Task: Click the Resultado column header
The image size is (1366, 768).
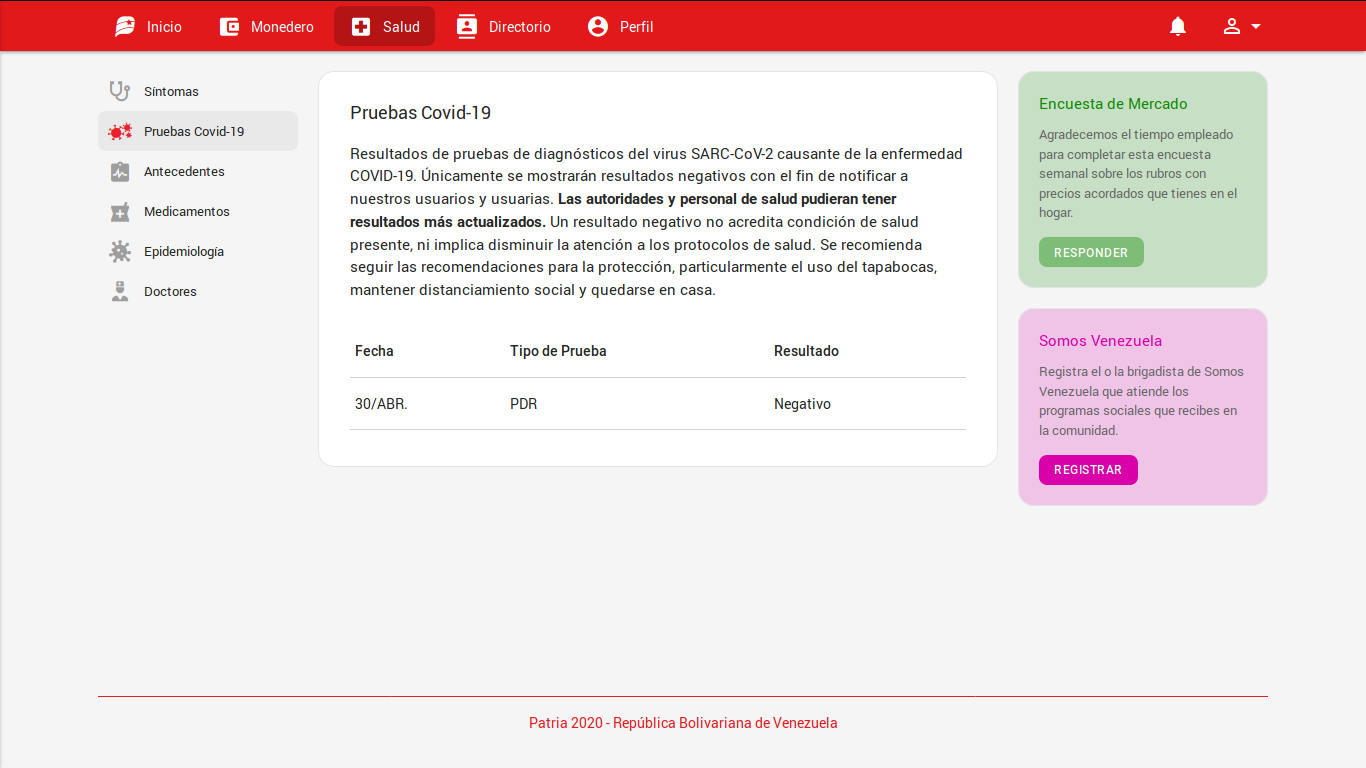Action: (806, 351)
